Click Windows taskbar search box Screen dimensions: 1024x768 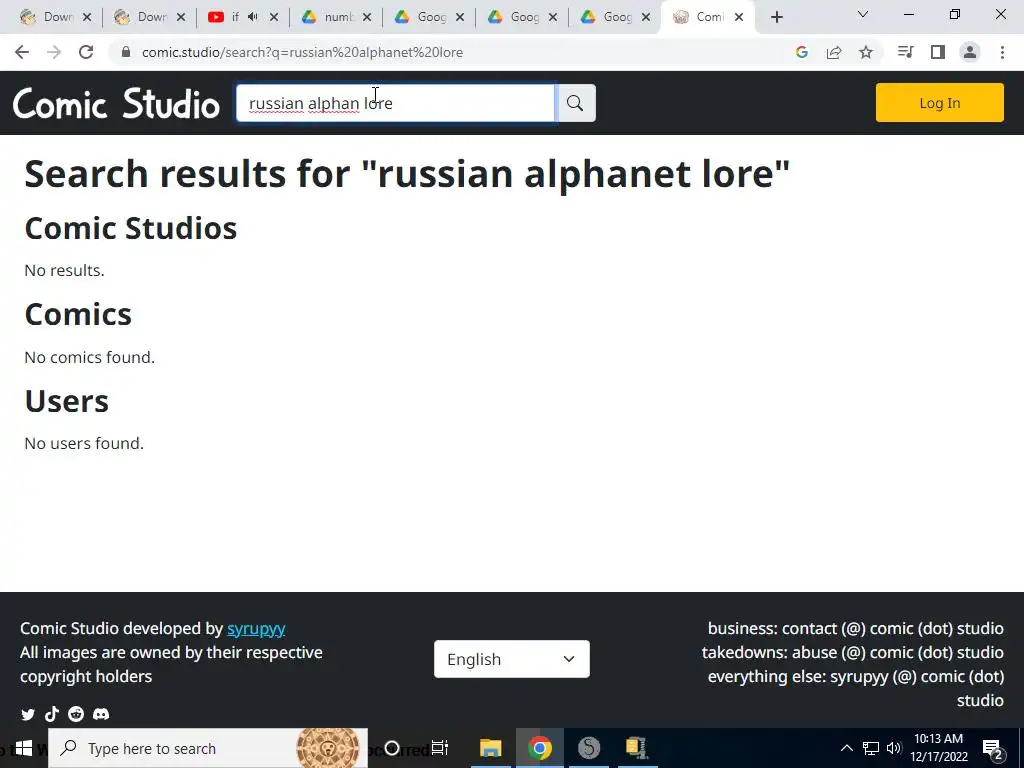(x=208, y=748)
